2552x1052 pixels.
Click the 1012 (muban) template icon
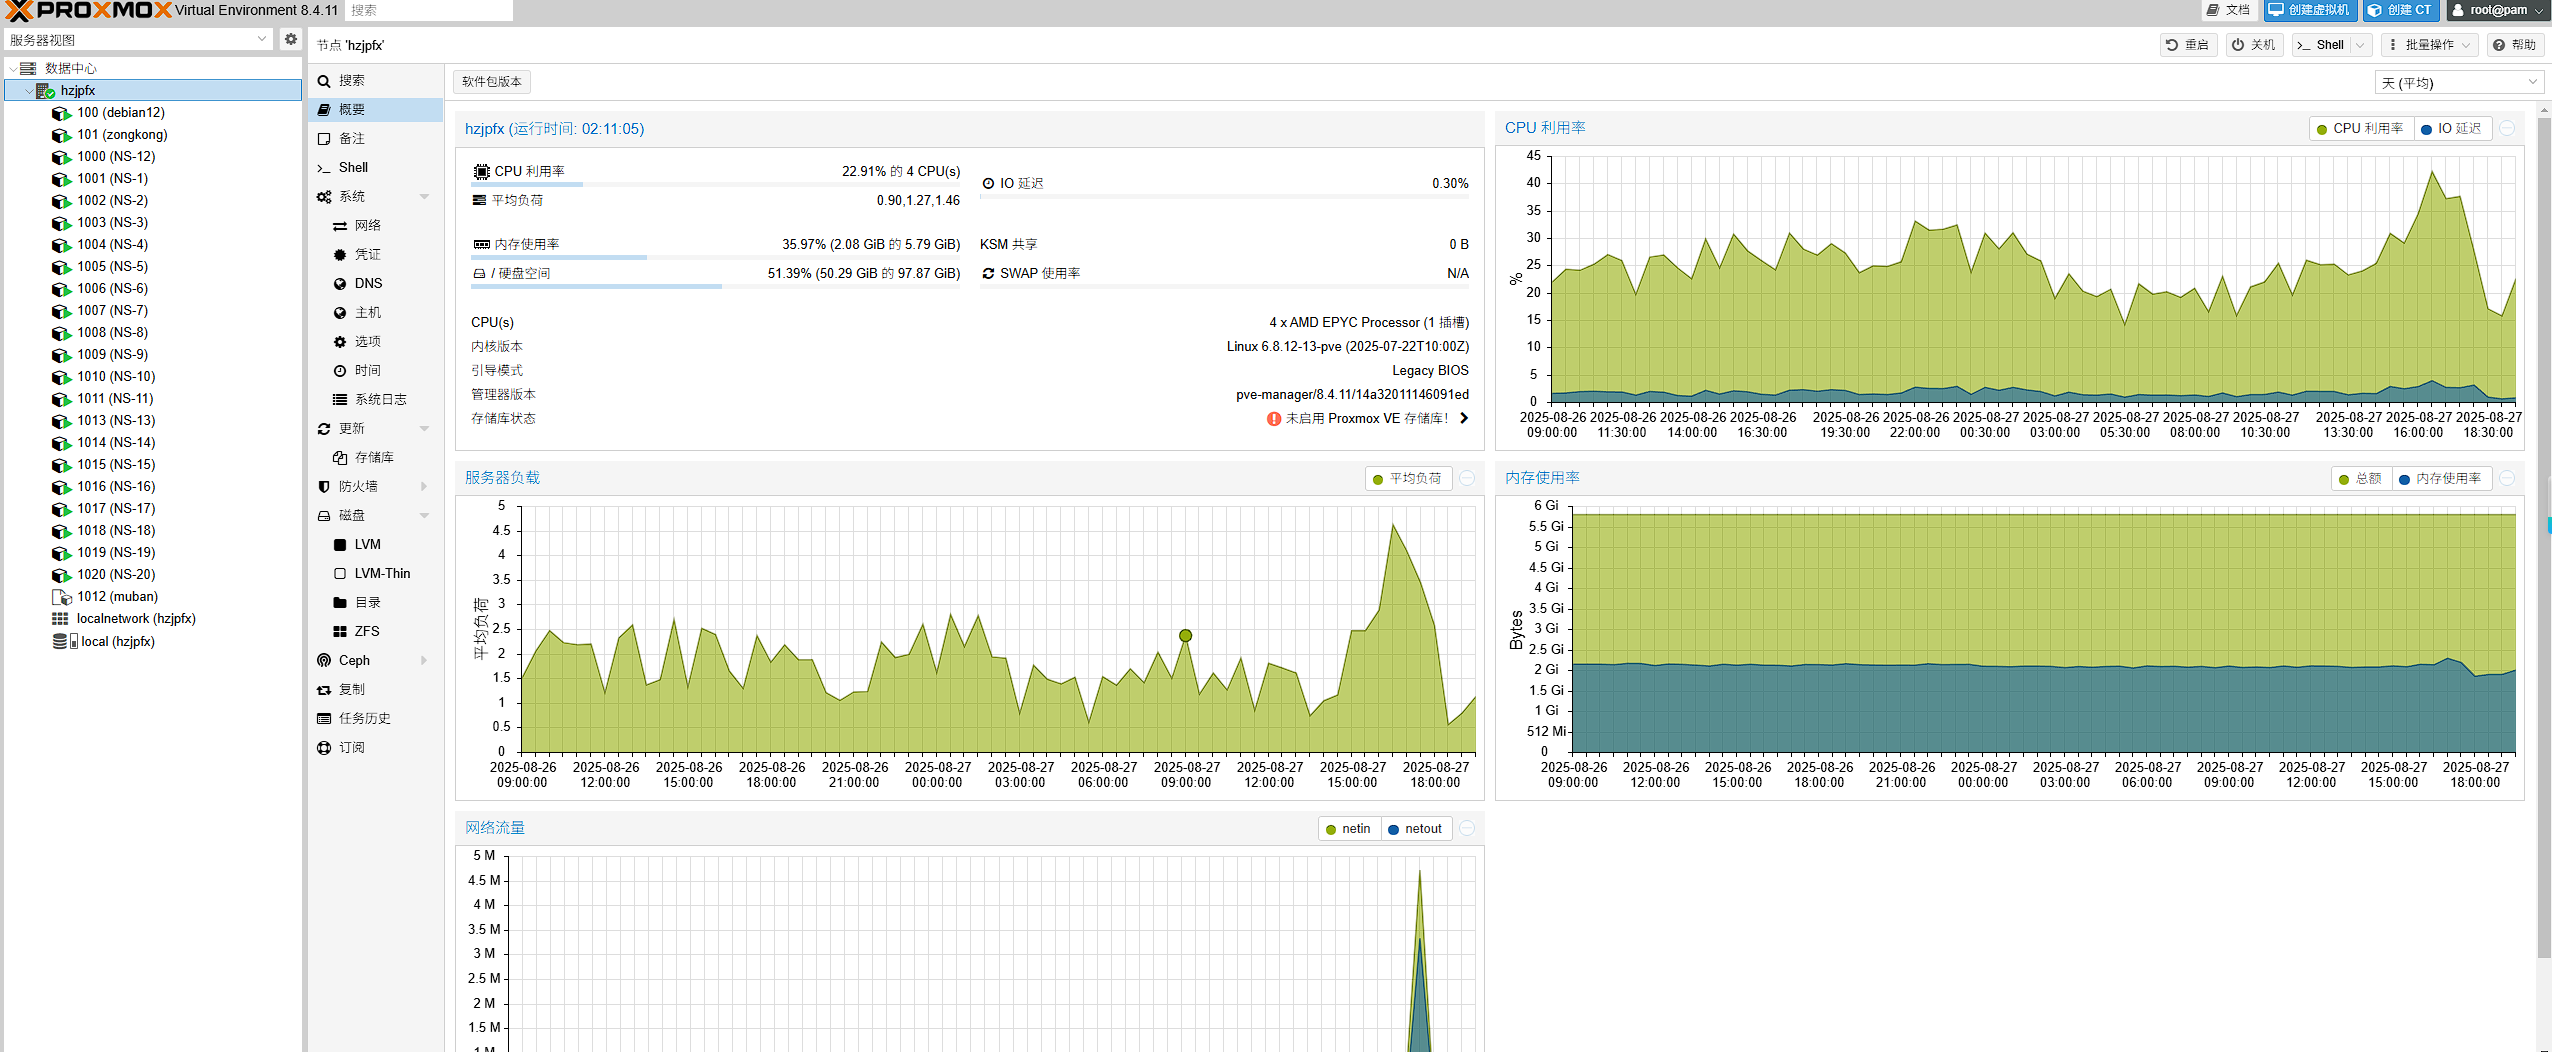(61, 597)
